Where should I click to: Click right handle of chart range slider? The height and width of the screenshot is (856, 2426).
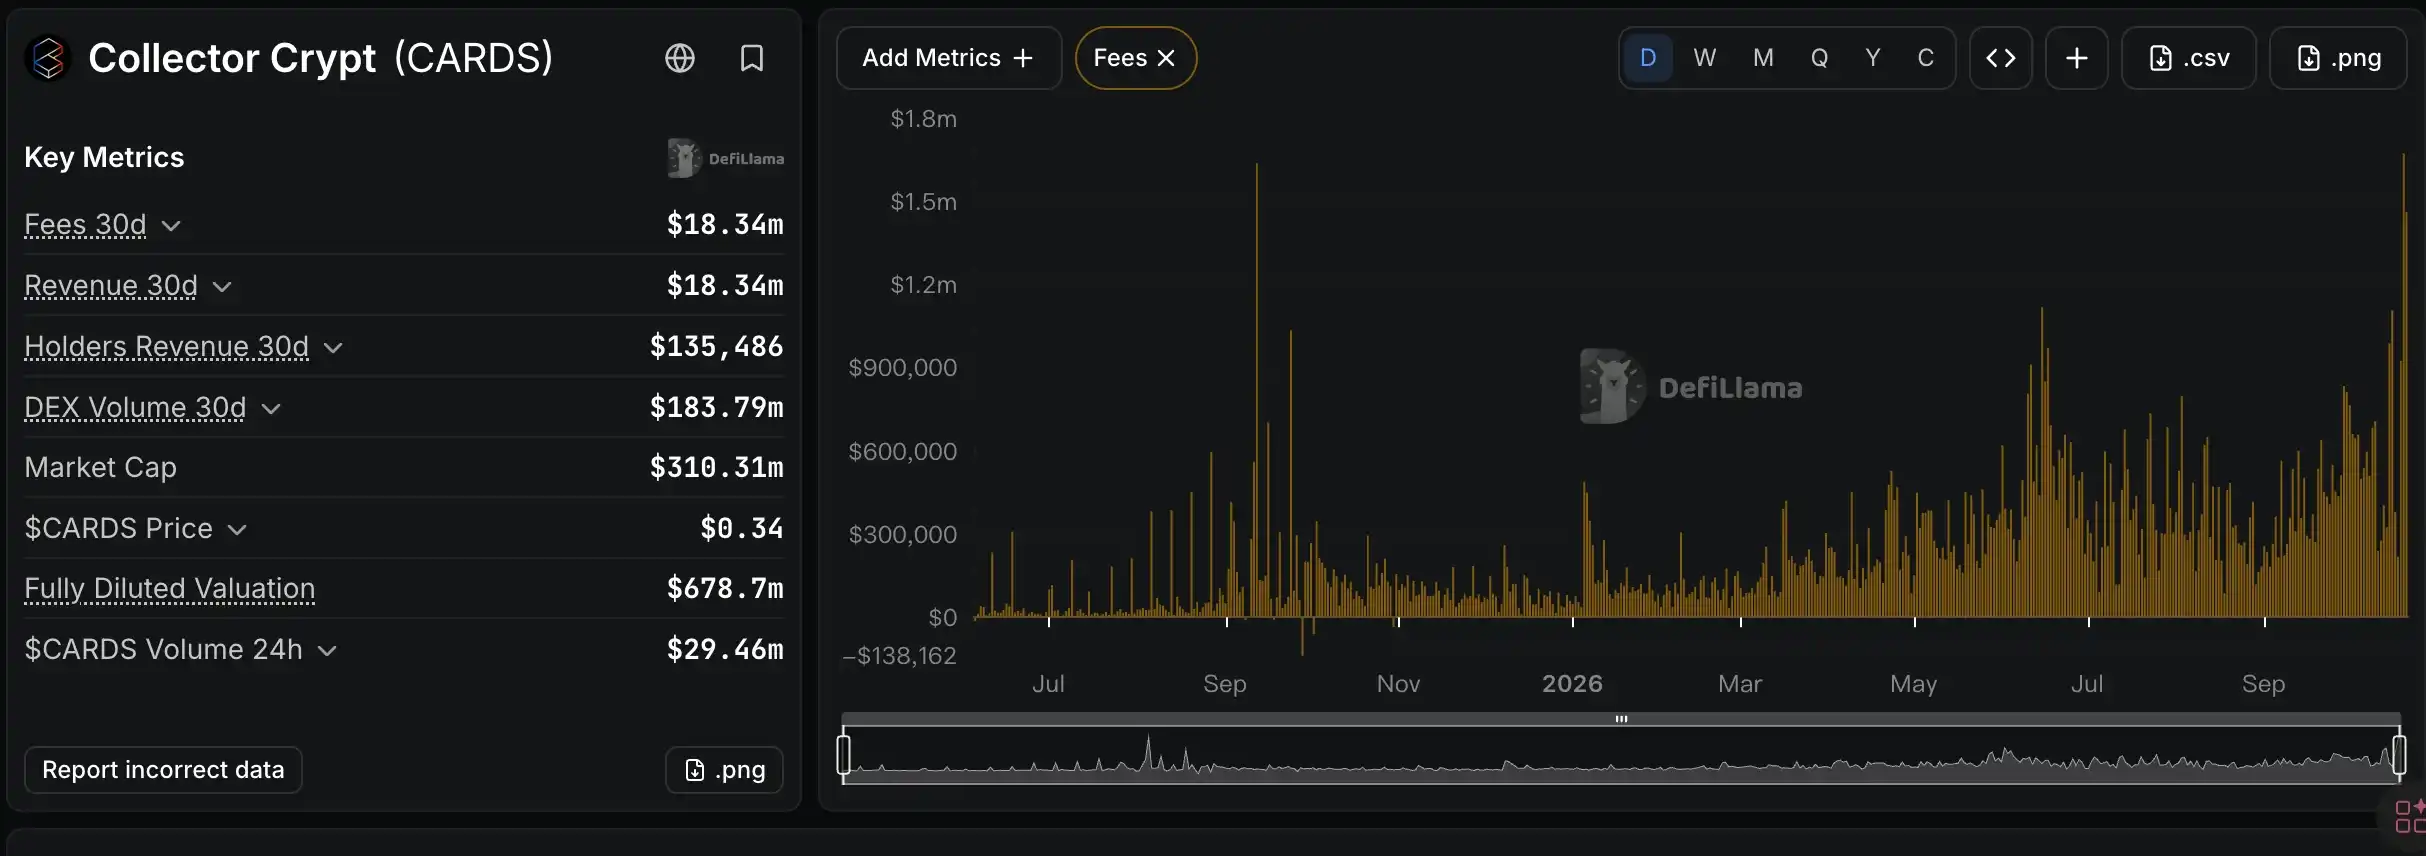point(2399,754)
